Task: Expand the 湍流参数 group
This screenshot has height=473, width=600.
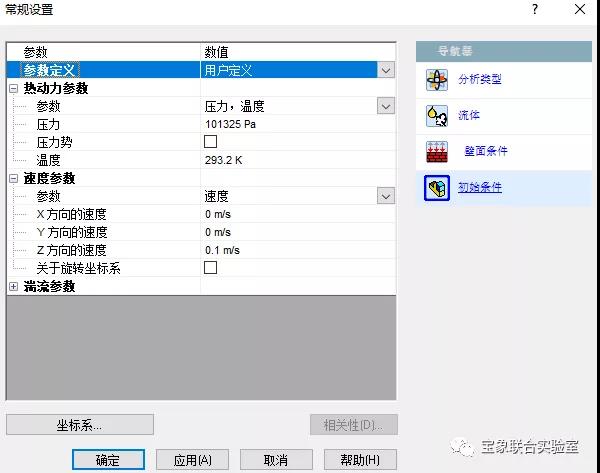Action: click(13, 286)
